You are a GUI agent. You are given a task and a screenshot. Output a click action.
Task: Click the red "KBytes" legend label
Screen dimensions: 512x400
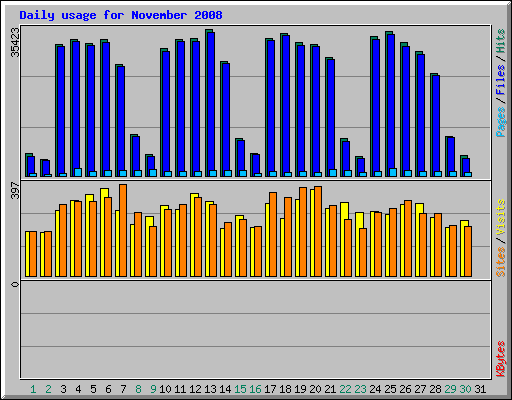[501, 359]
